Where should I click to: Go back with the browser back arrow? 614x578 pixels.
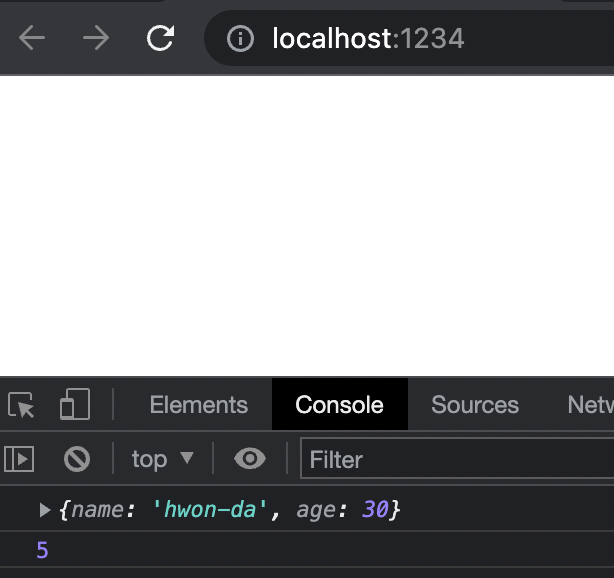(32, 38)
